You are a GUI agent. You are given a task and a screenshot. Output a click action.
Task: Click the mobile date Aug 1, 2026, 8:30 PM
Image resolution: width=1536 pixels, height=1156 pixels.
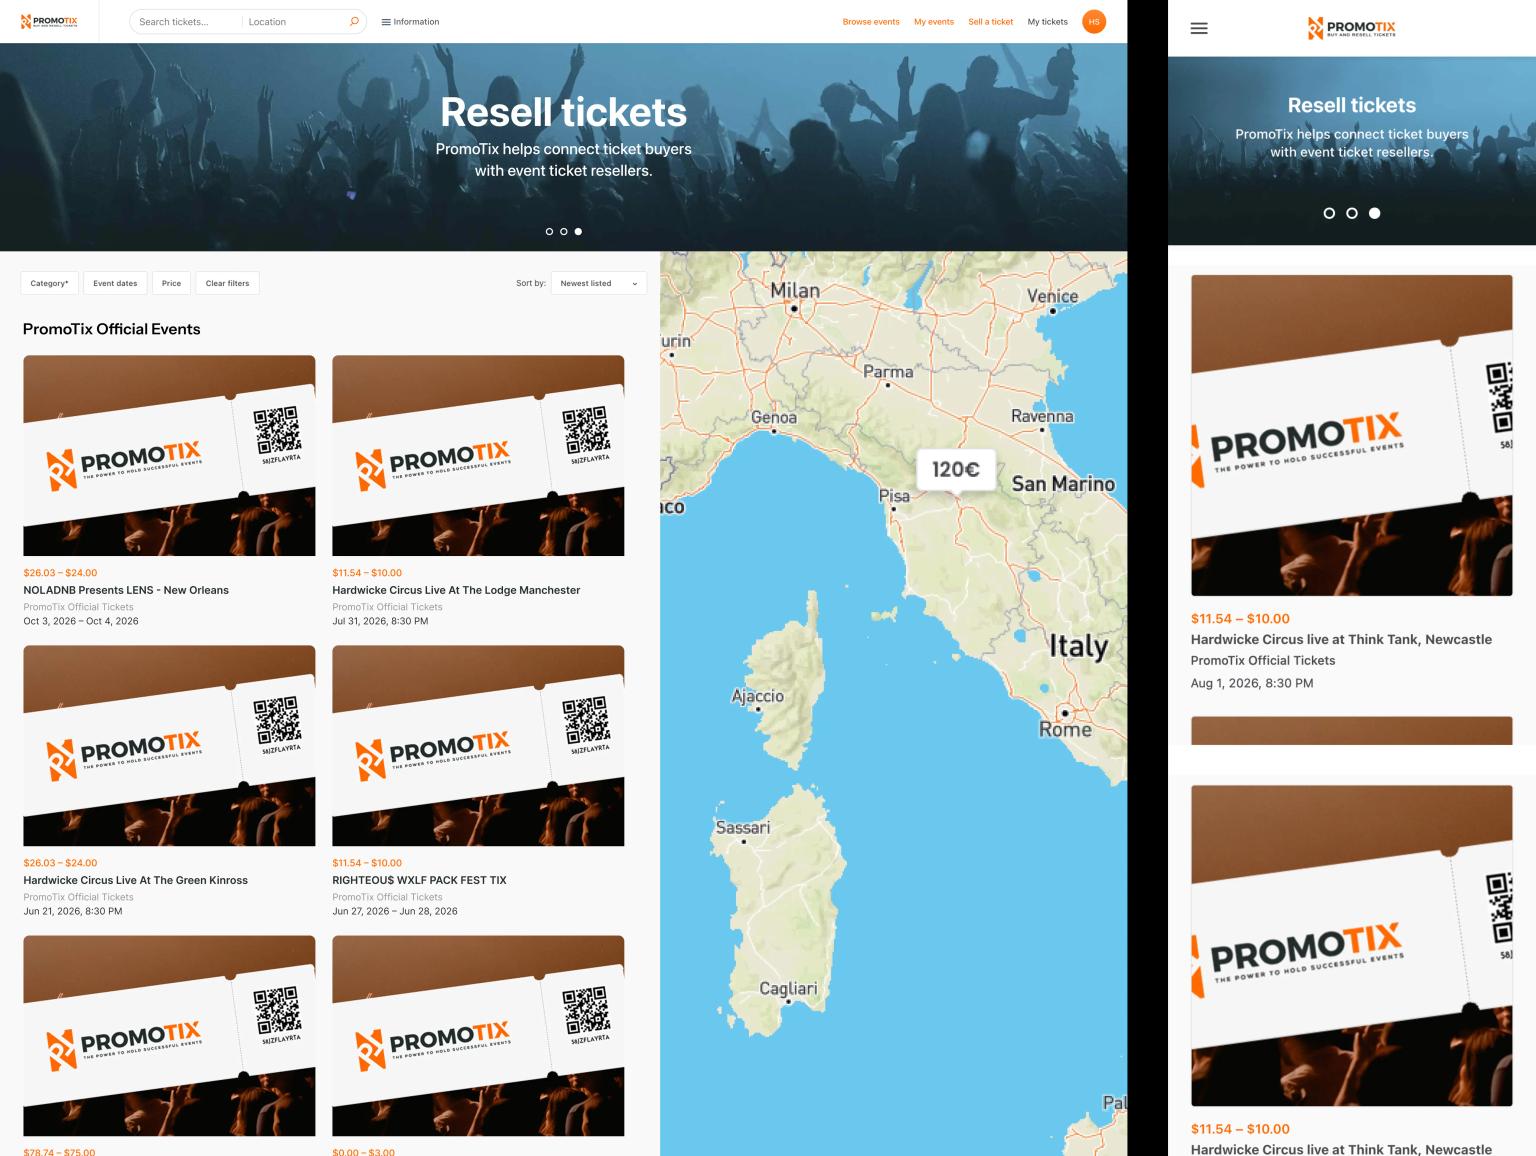coord(1252,683)
